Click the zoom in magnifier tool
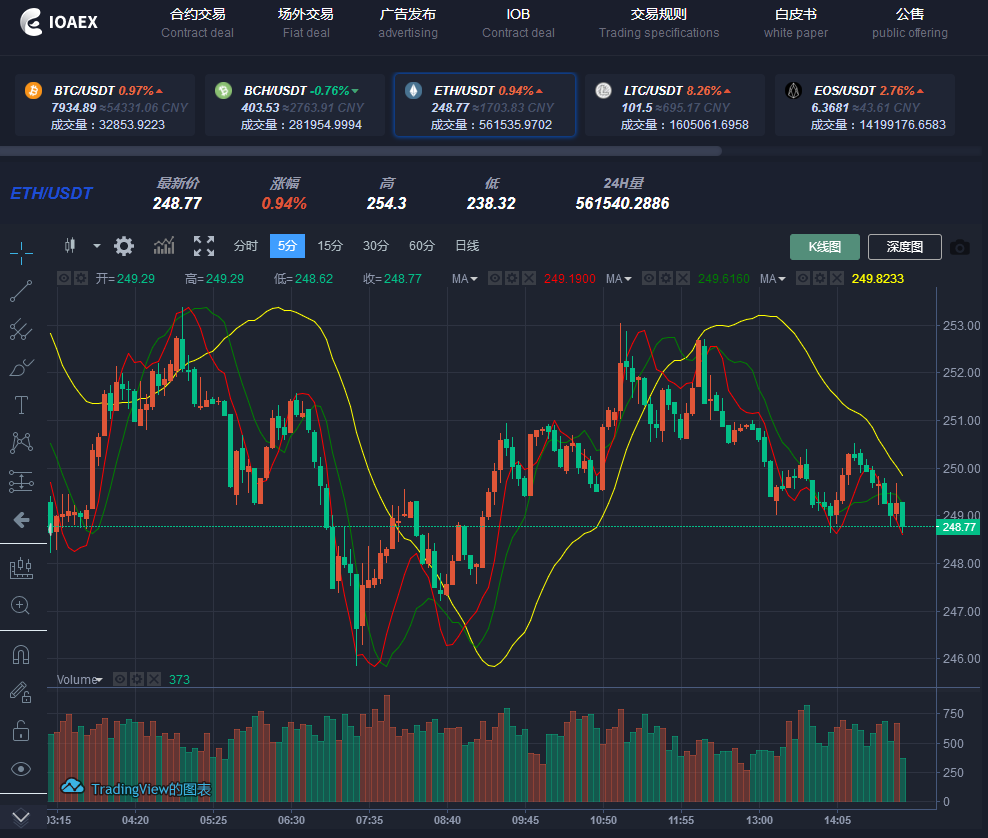Viewport: 988px width, 838px height. [21, 605]
